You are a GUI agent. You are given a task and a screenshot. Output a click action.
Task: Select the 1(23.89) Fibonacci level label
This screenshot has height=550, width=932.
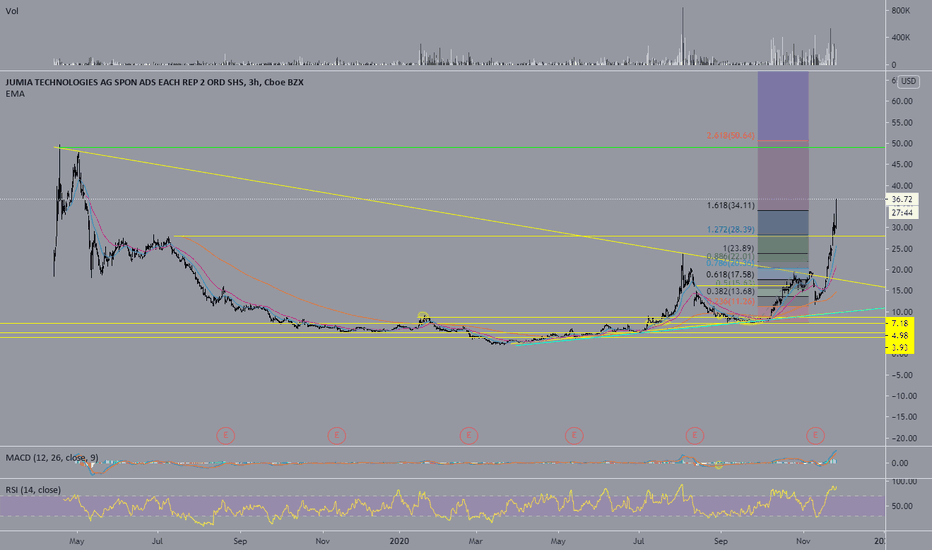[x=738, y=248]
